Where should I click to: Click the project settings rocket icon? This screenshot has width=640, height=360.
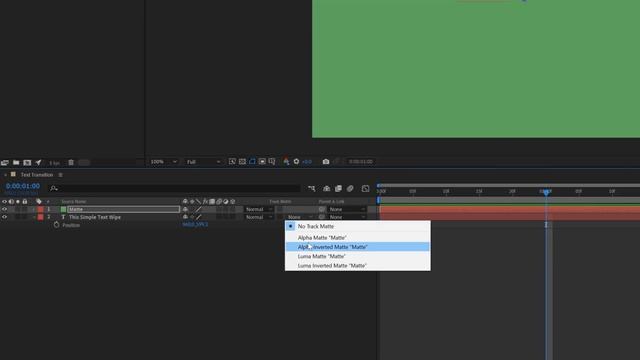tap(38, 162)
